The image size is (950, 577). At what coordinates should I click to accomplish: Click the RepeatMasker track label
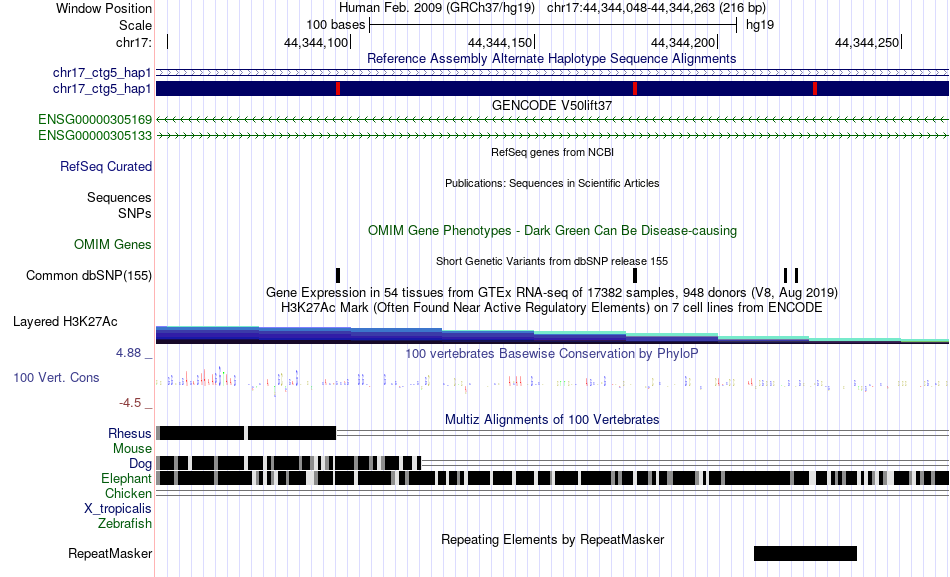tap(110, 553)
